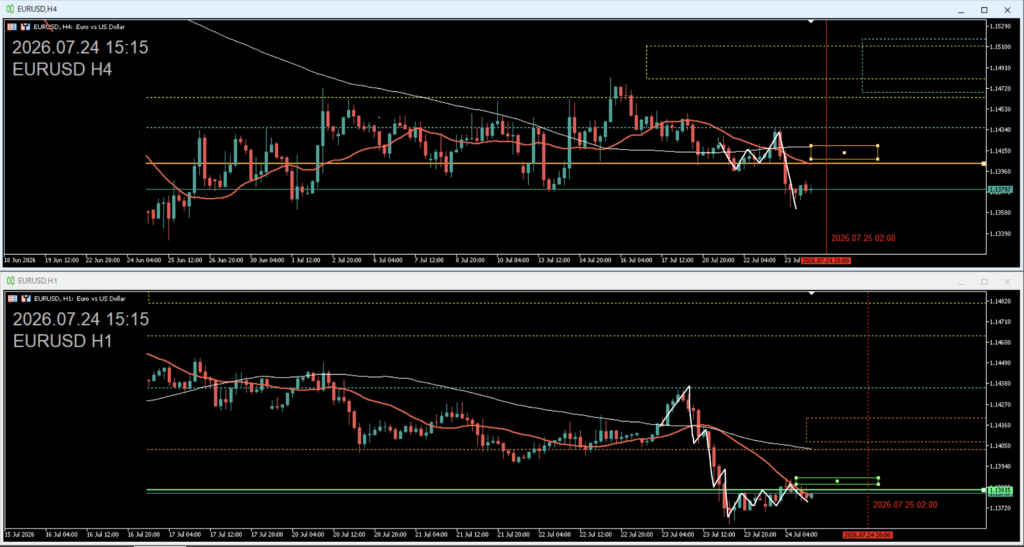The height and width of the screenshot is (547, 1024).
Task: Click the 1.14820 price level on the H1 axis
Action: pyautogui.click(x=1001, y=301)
